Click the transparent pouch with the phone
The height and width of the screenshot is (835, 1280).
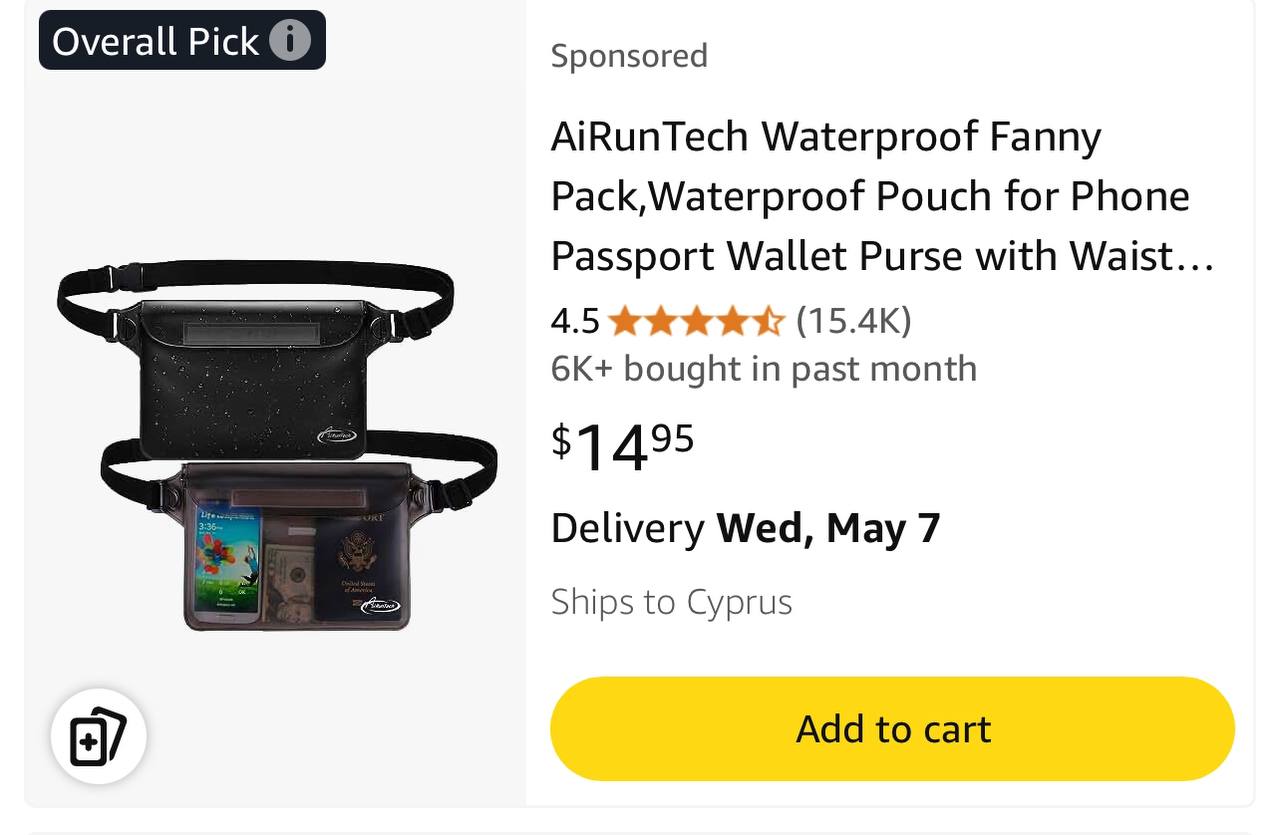point(298,545)
